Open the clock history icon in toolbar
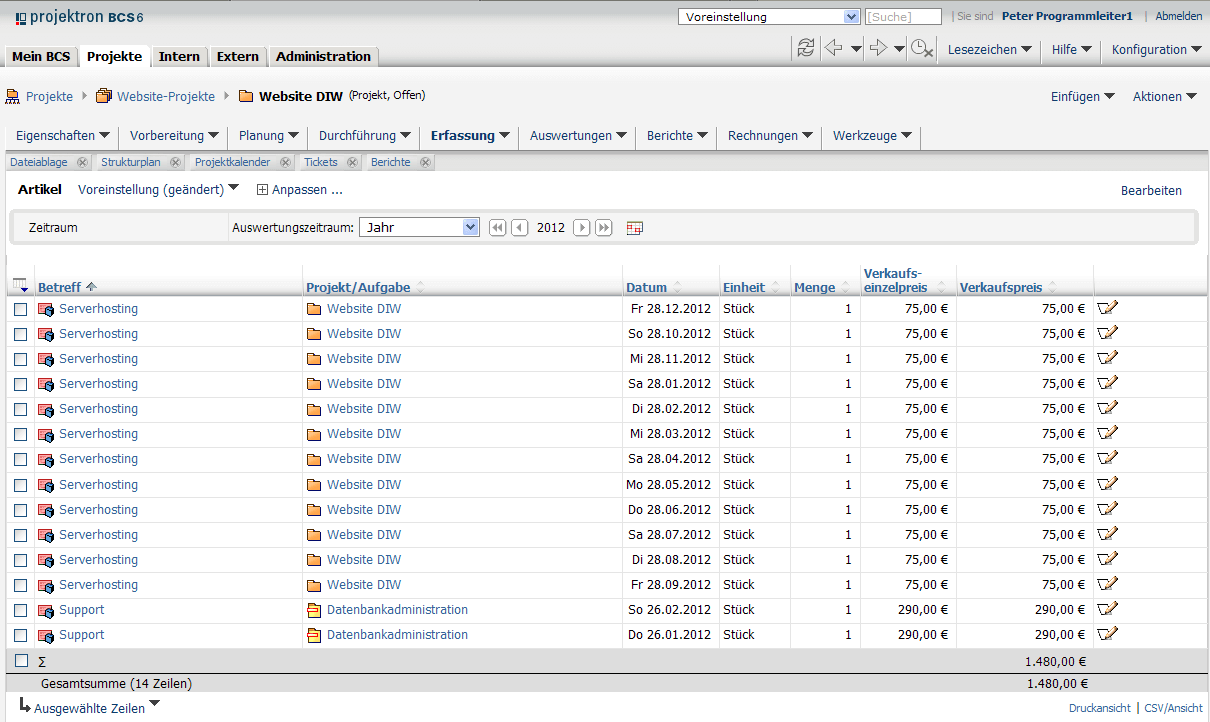The width and height of the screenshot is (1210, 722). click(x=922, y=48)
